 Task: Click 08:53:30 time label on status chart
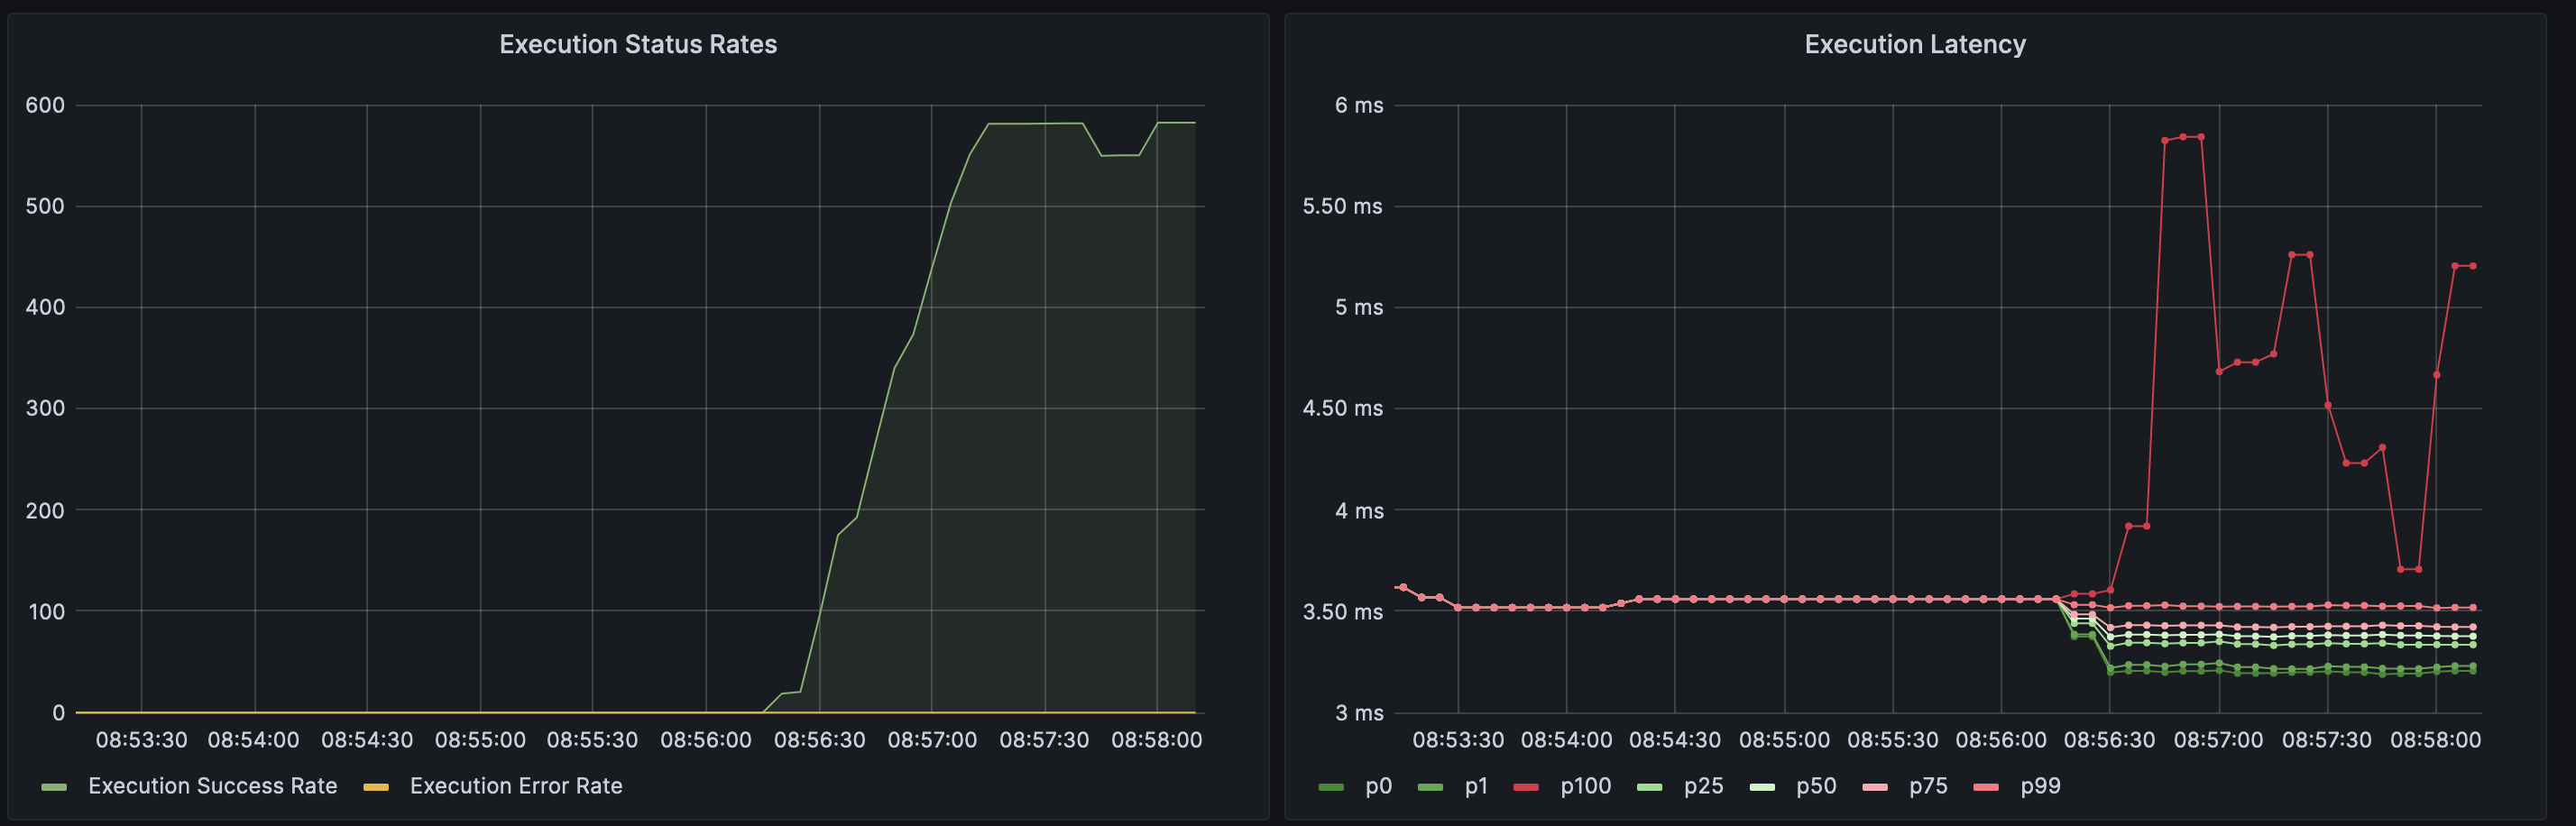[x=141, y=740]
